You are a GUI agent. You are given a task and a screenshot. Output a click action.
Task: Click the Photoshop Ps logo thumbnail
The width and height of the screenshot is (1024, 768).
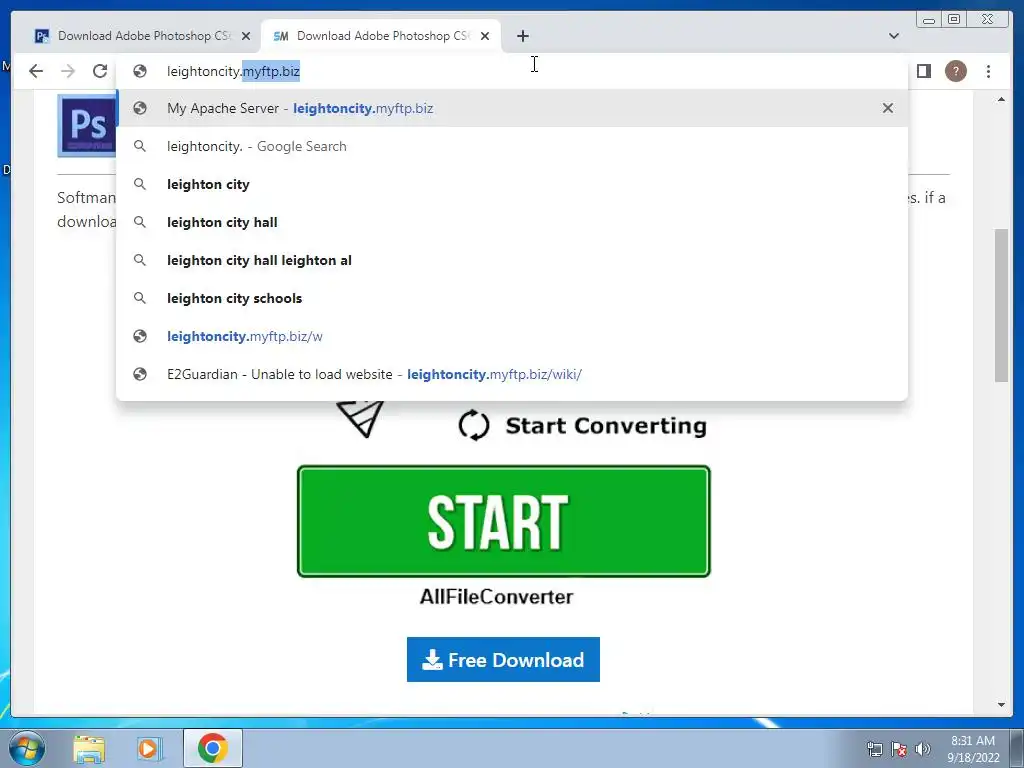(x=87, y=125)
